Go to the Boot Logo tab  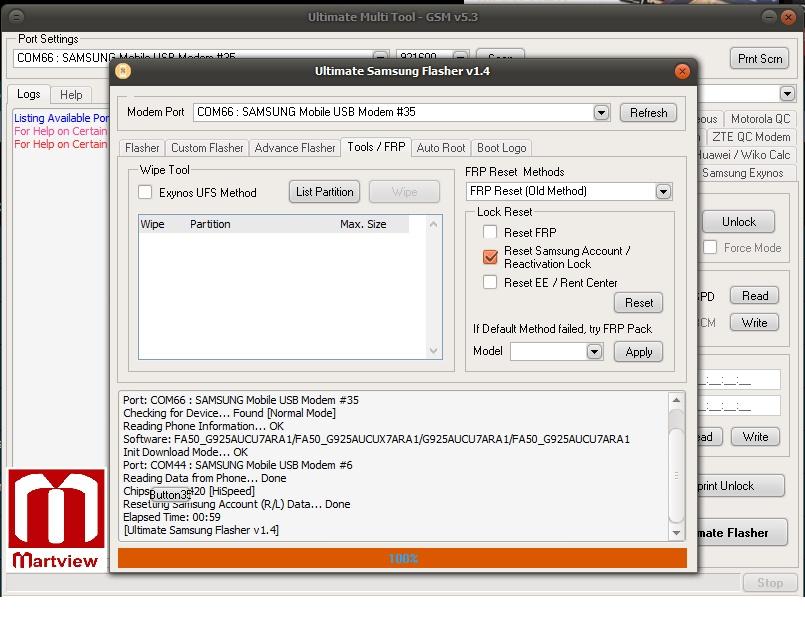coord(502,148)
